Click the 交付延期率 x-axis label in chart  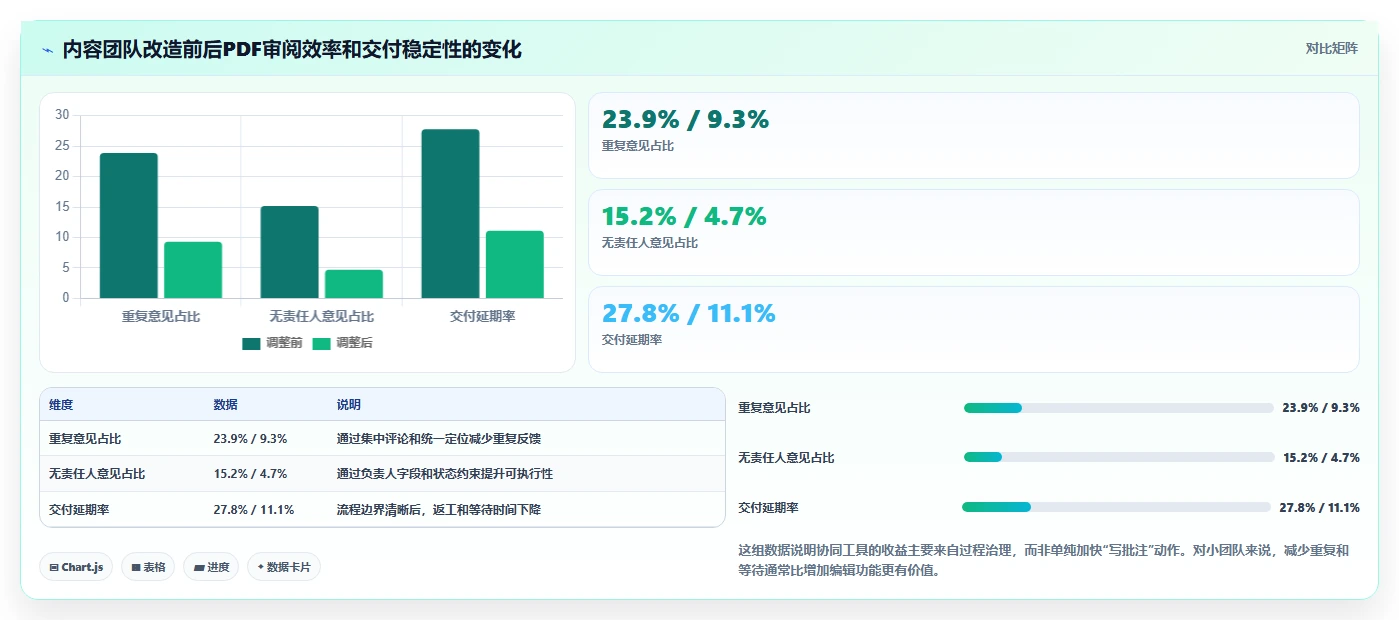pos(482,316)
